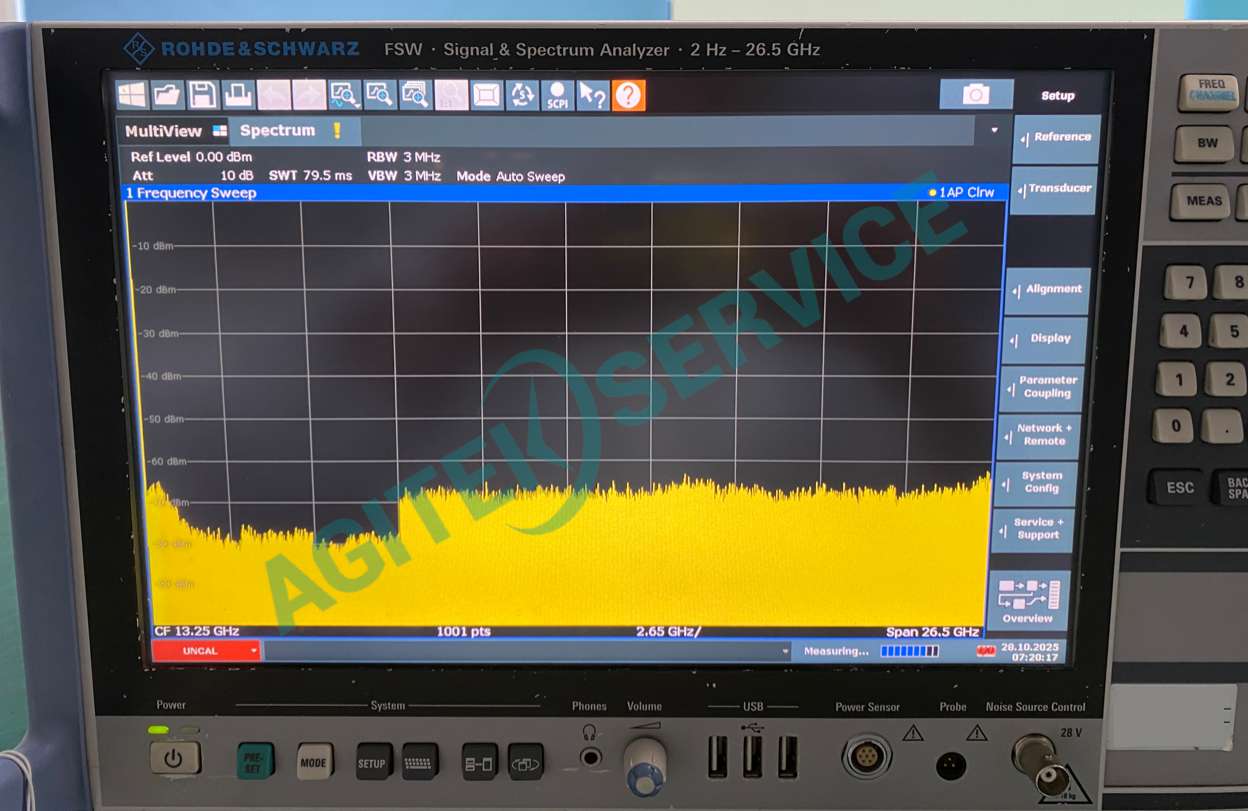Screen dimensions: 1248x811
Task: Open the red UNCAL status dropdown
Action: point(206,651)
